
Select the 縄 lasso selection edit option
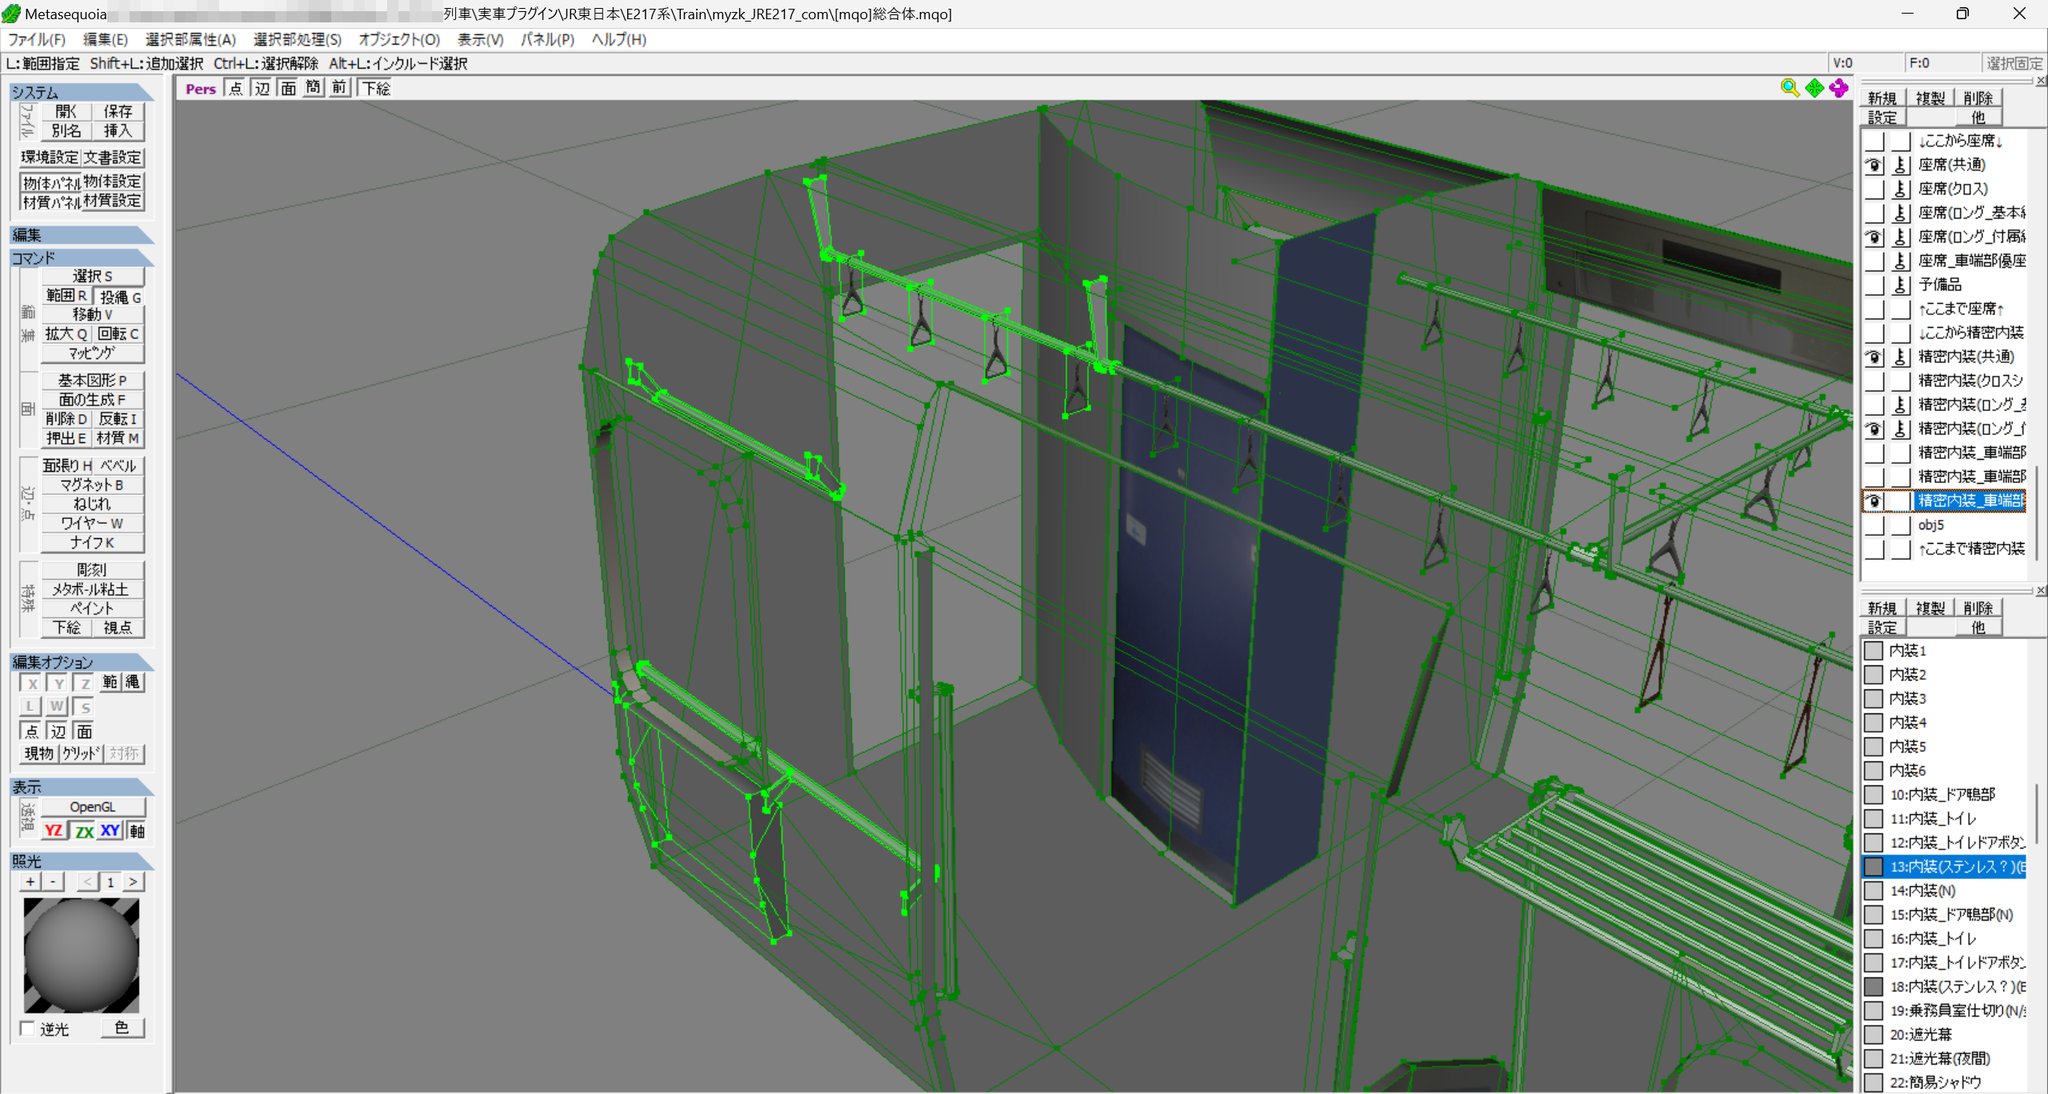coord(133,683)
